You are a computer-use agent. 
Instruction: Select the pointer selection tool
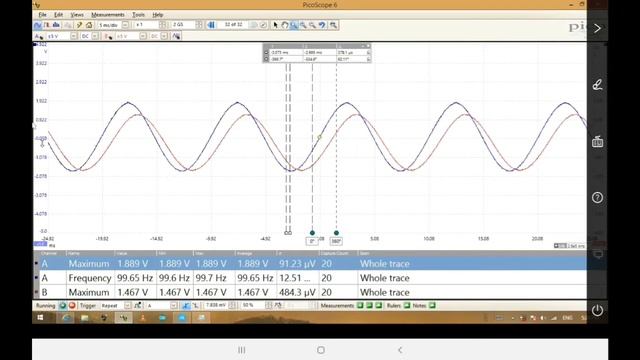coord(276,25)
